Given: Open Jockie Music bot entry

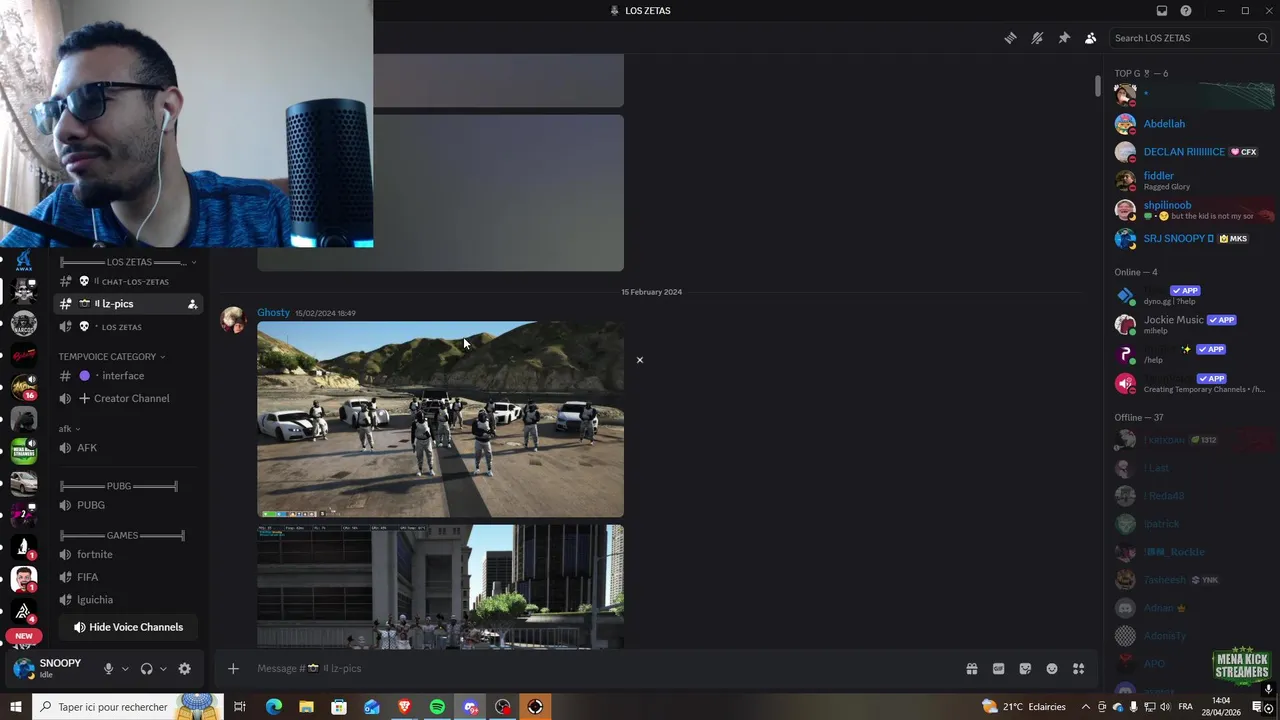Looking at the screenshot, I should tap(1192, 324).
